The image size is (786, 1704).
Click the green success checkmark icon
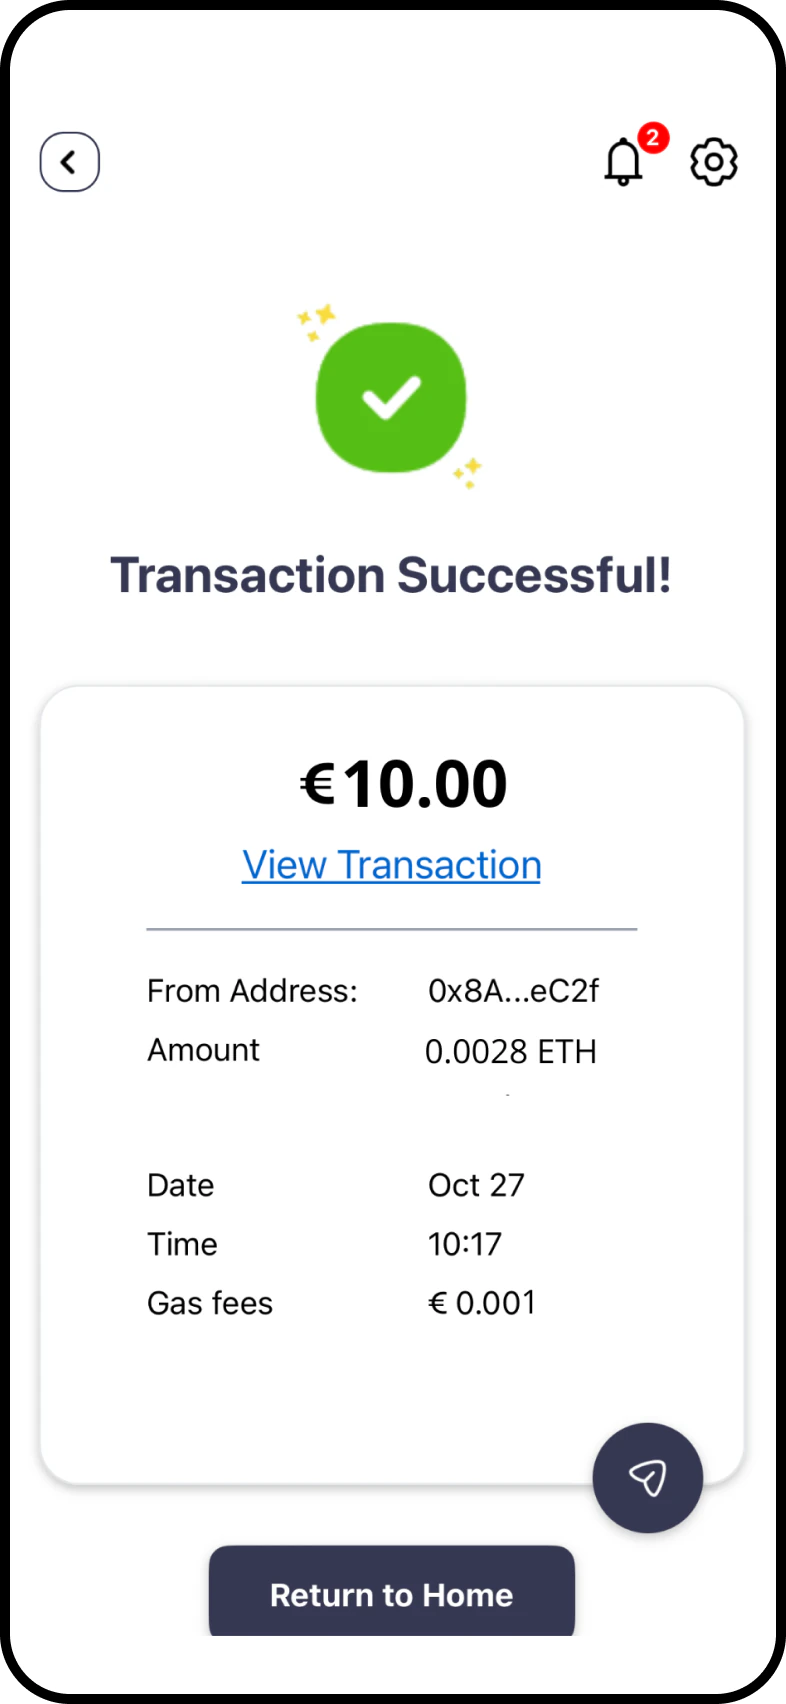point(391,397)
